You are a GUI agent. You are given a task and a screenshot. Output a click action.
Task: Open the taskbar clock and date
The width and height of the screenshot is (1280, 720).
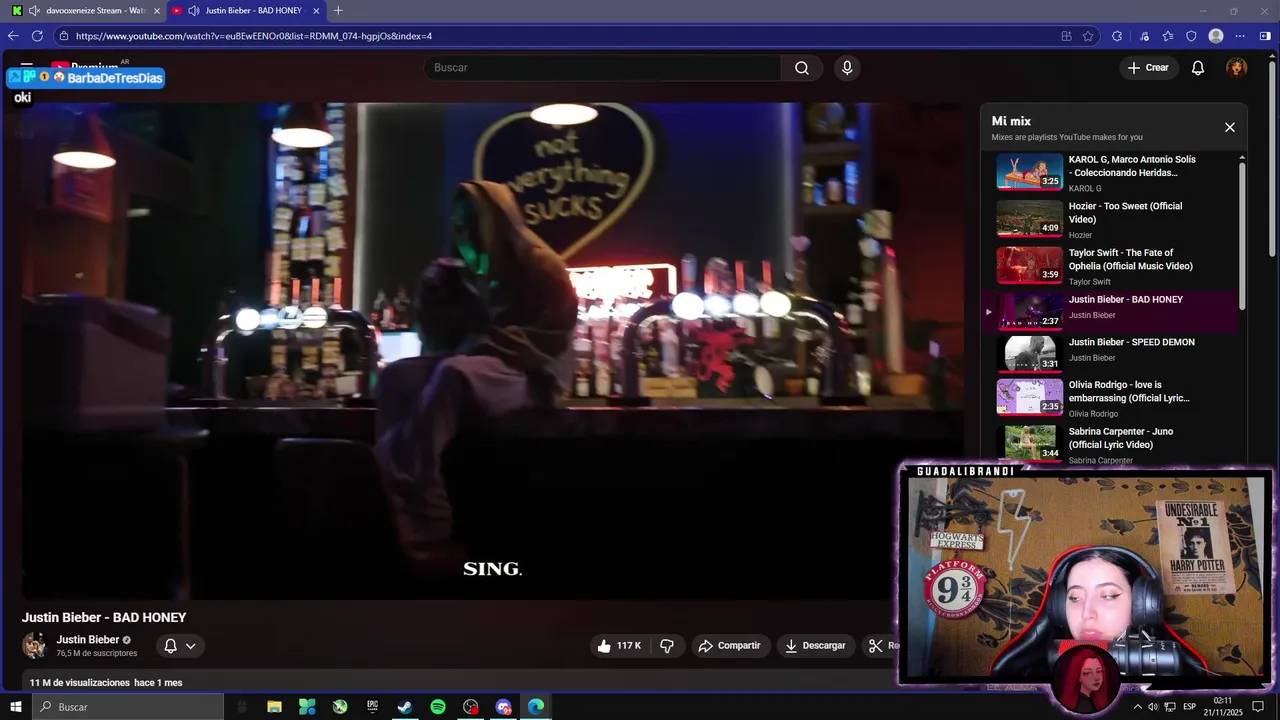click(x=1222, y=706)
